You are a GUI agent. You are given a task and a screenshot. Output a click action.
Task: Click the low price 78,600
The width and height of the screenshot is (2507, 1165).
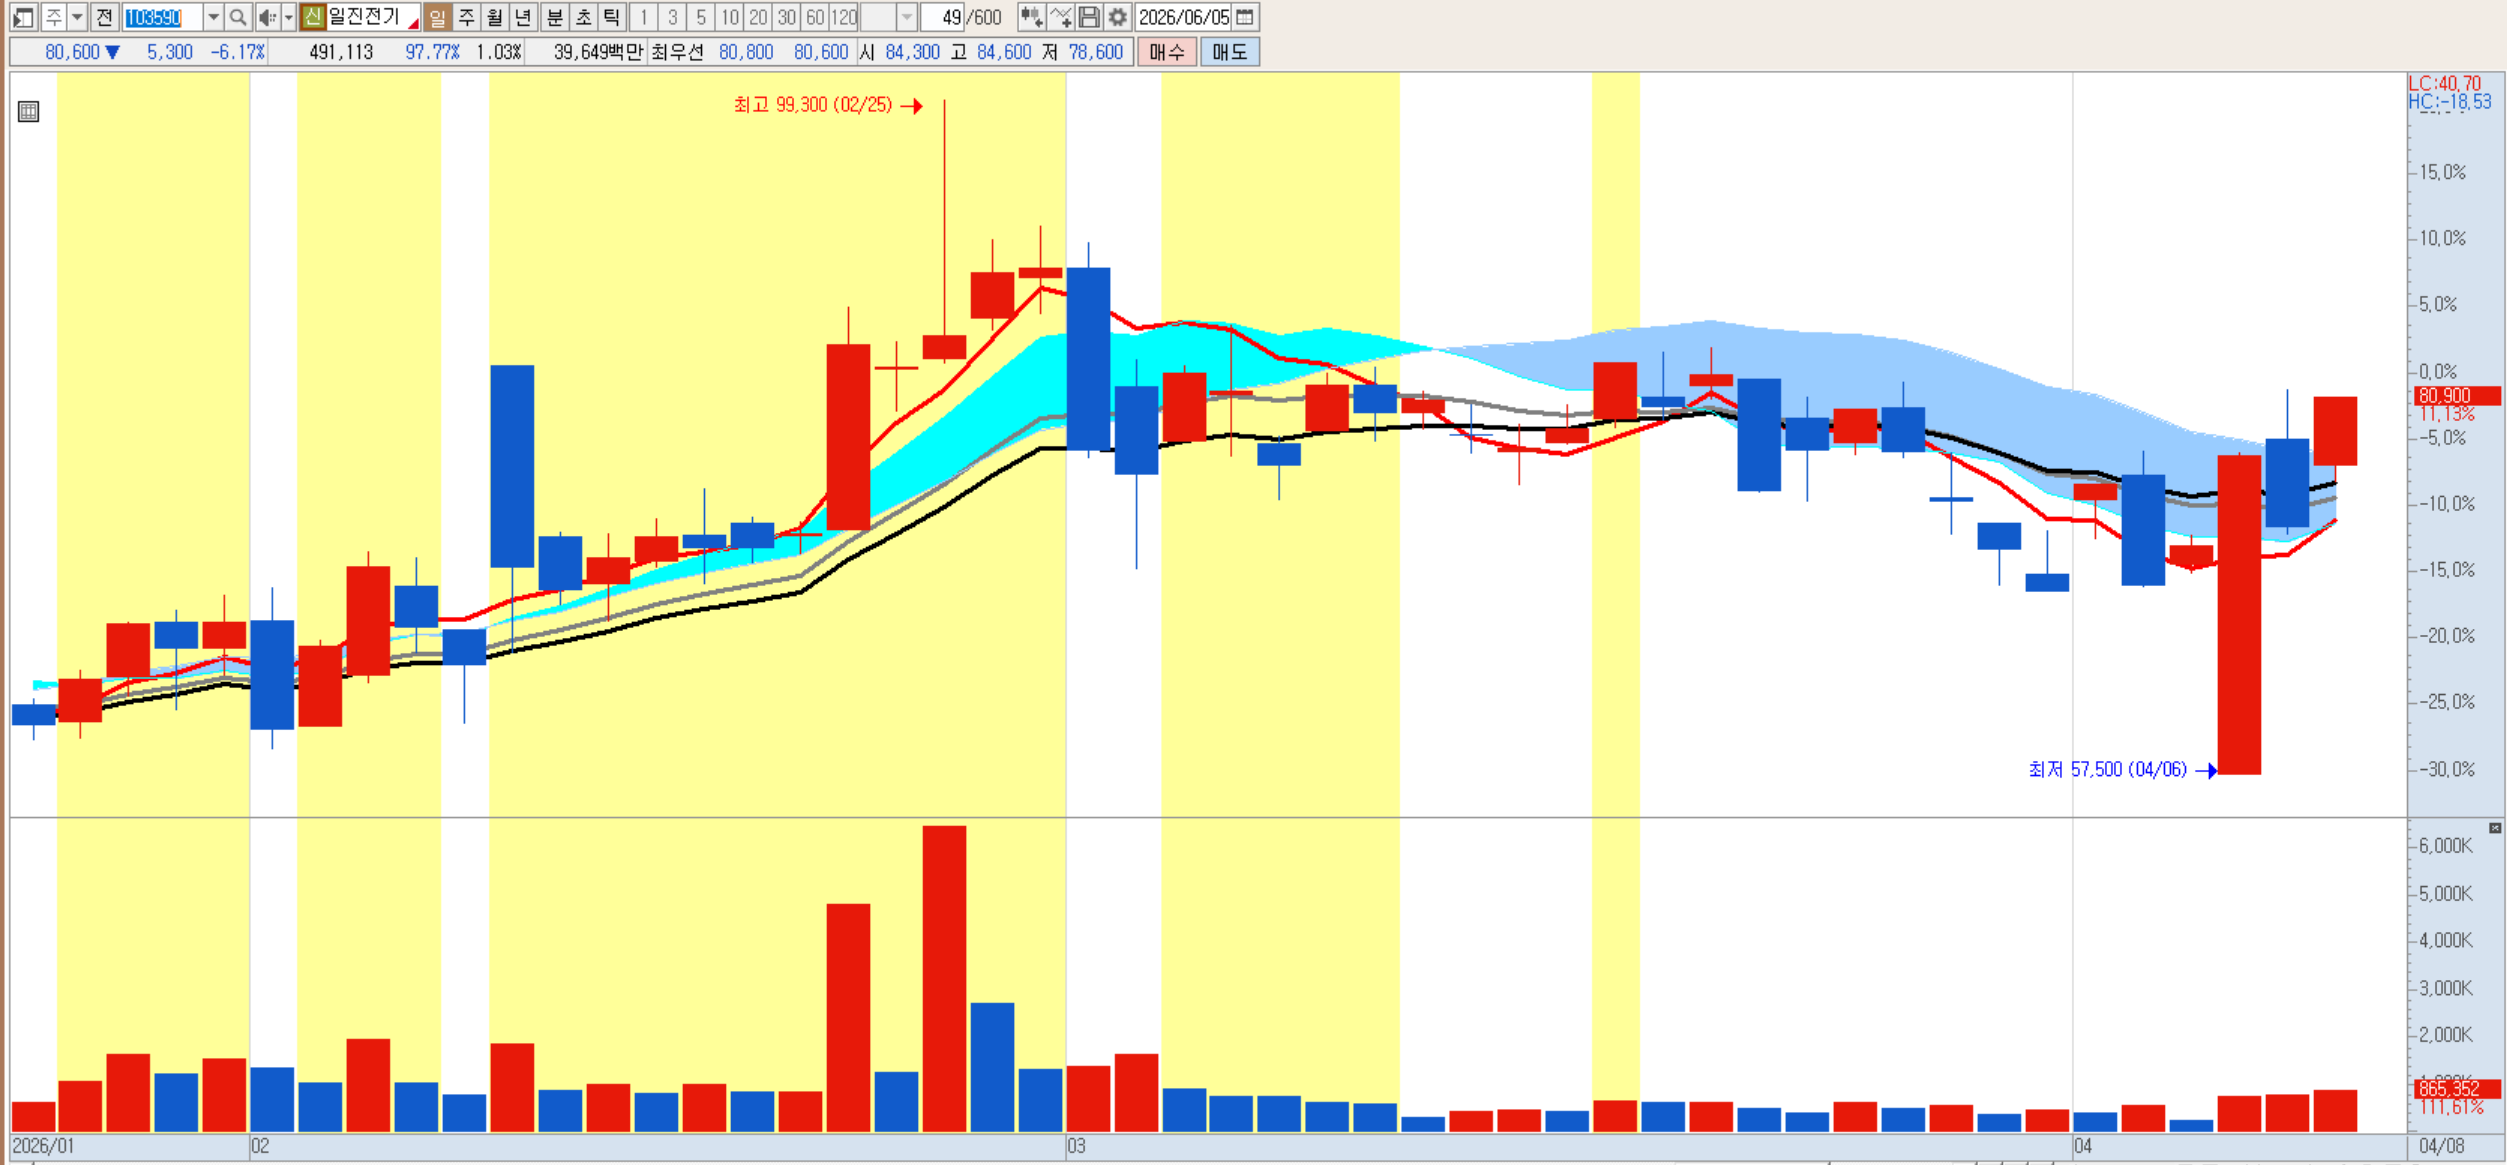coord(1096,52)
